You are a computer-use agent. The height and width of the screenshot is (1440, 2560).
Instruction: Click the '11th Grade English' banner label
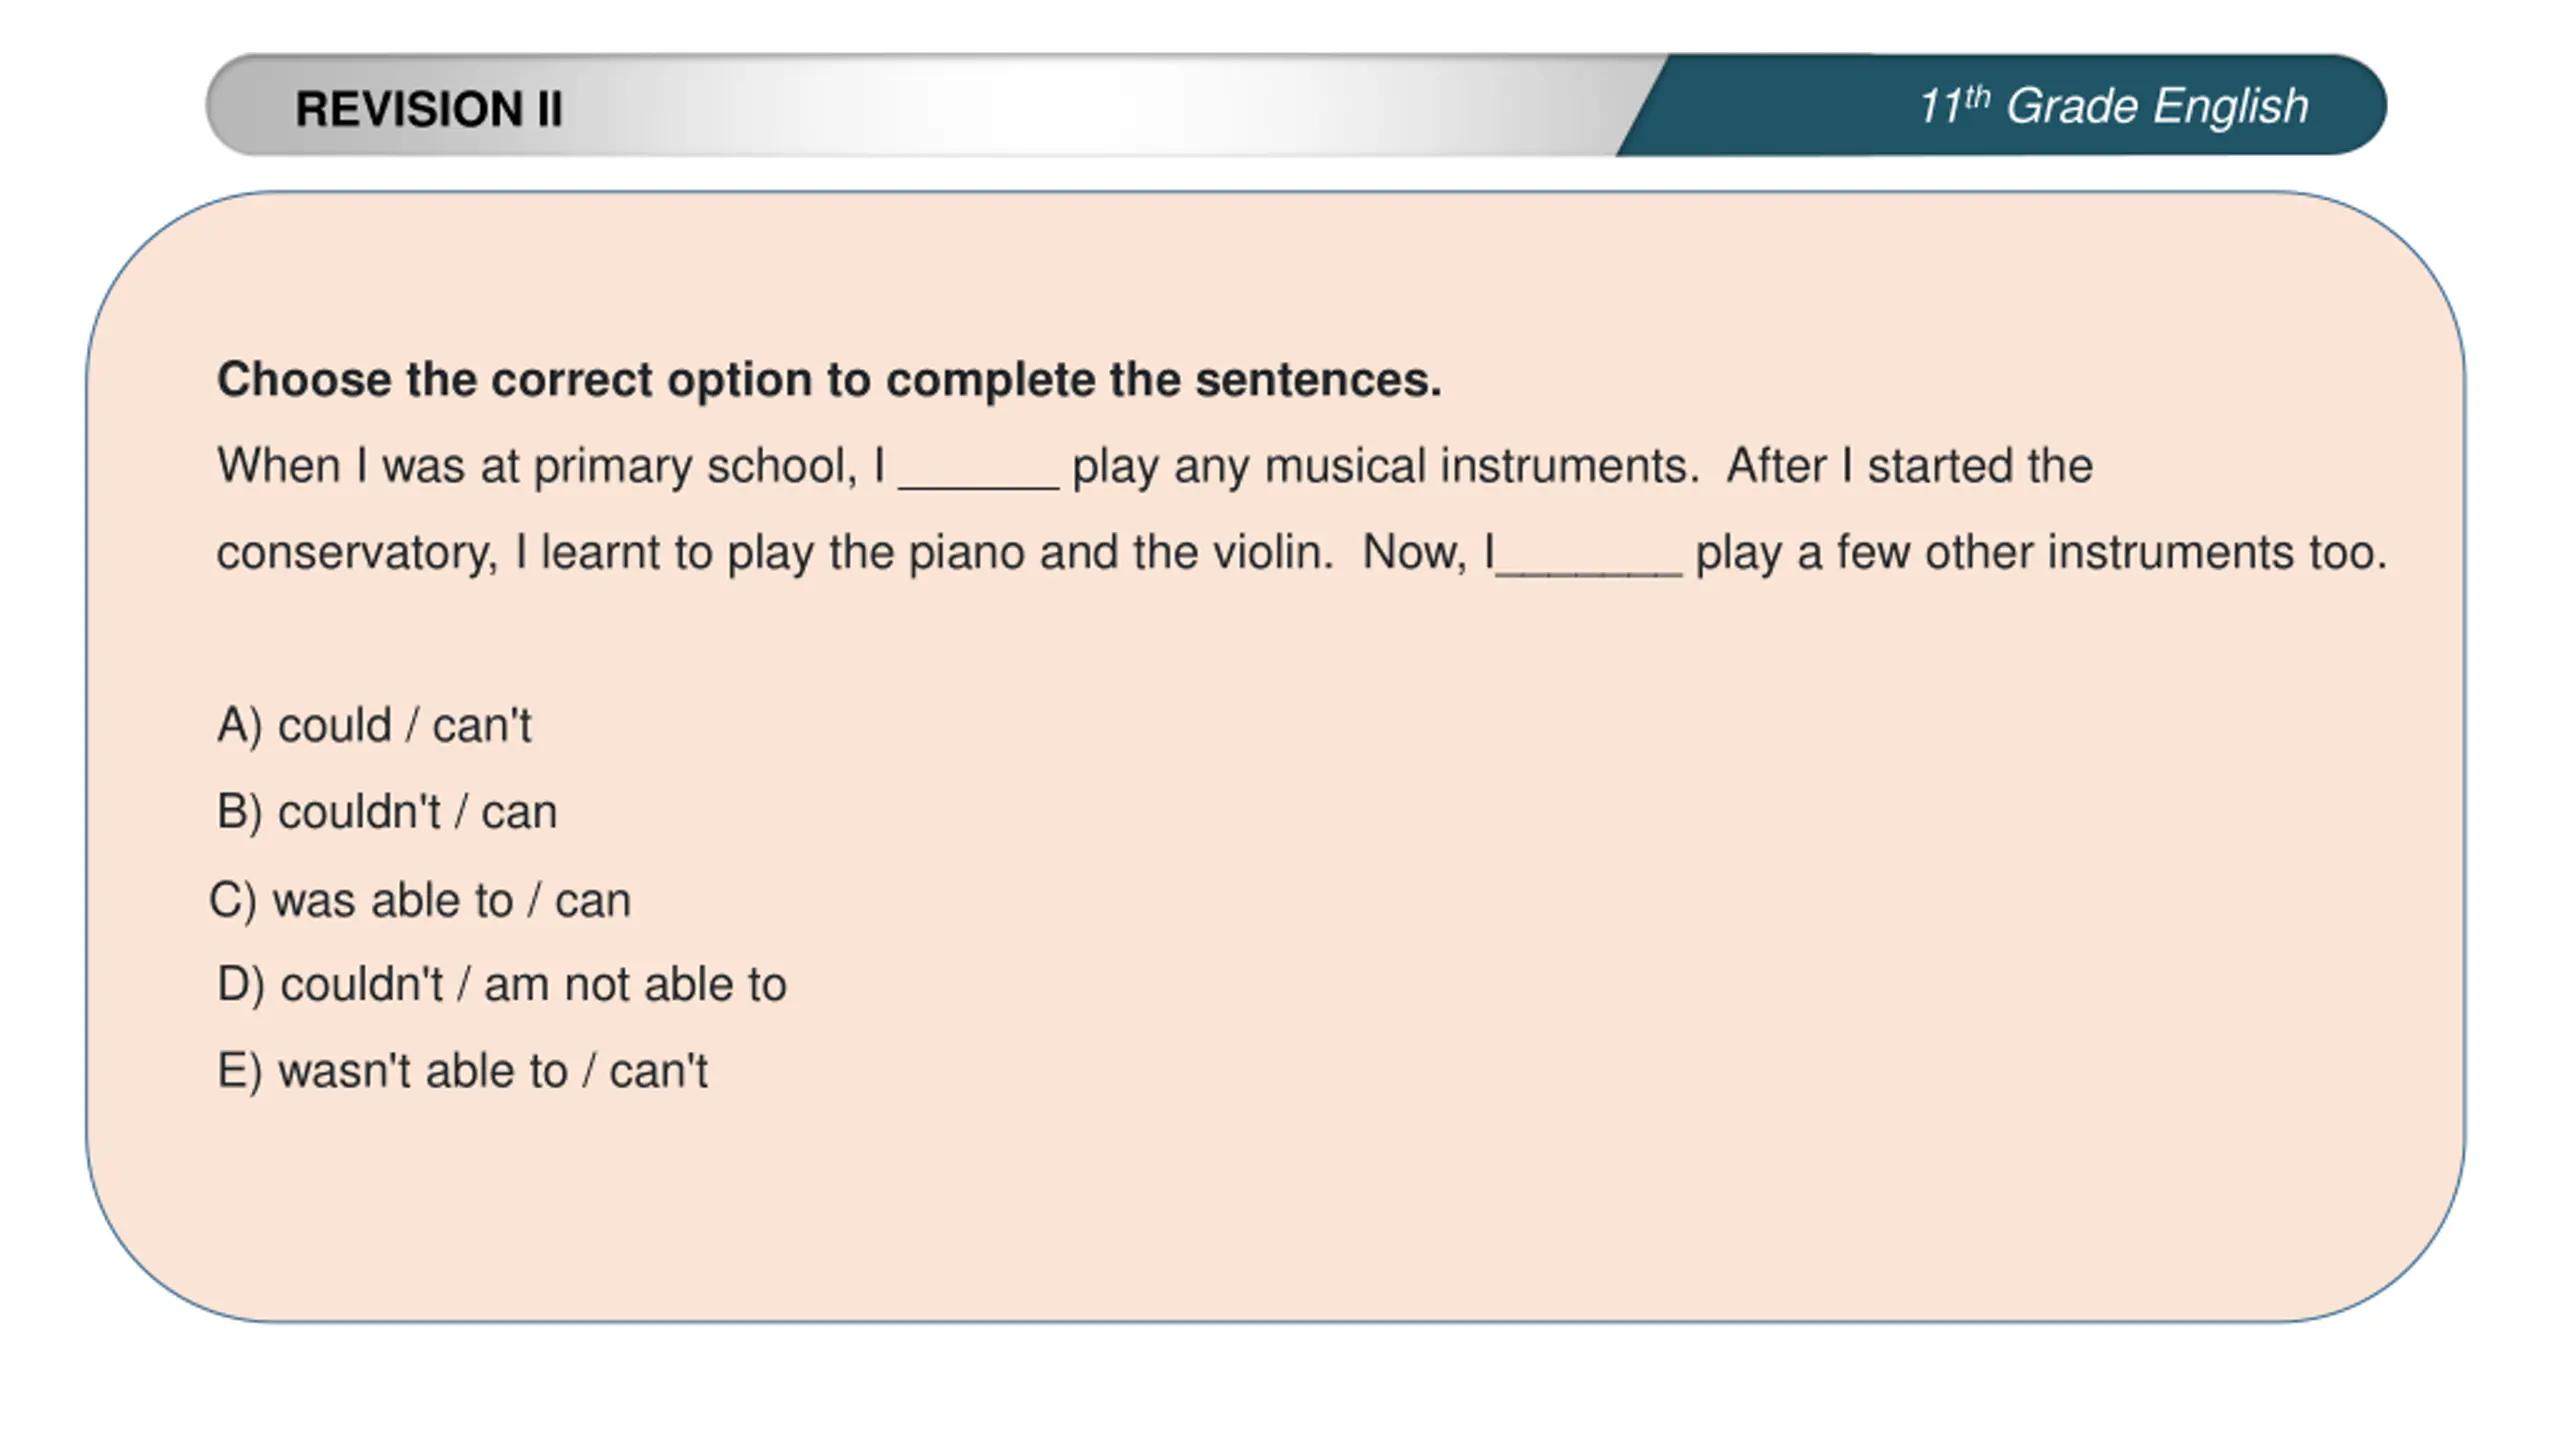point(2113,106)
